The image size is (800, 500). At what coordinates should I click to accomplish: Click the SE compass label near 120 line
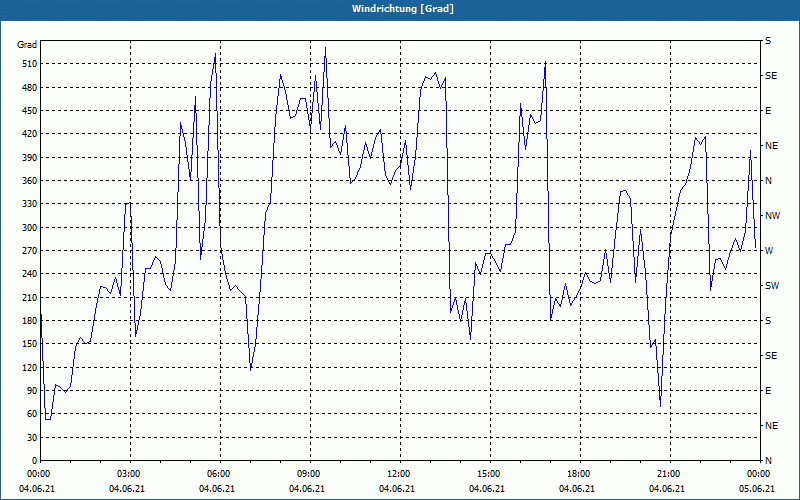click(x=771, y=356)
